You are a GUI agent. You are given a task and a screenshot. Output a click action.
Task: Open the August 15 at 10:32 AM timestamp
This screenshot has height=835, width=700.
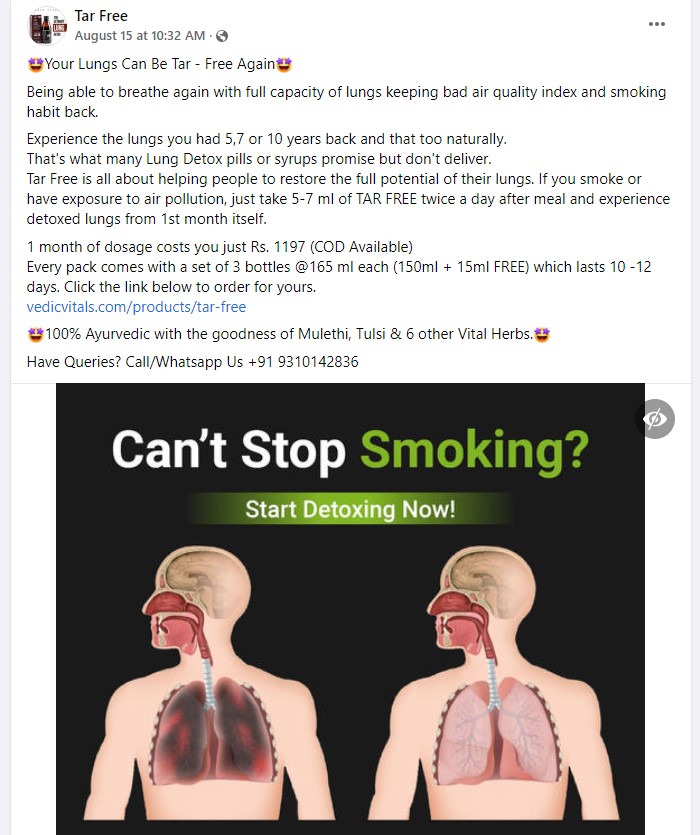(140, 36)
